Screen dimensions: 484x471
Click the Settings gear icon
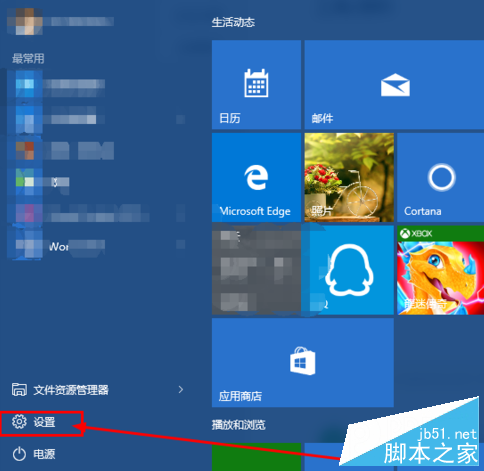[x=19, y=422]
